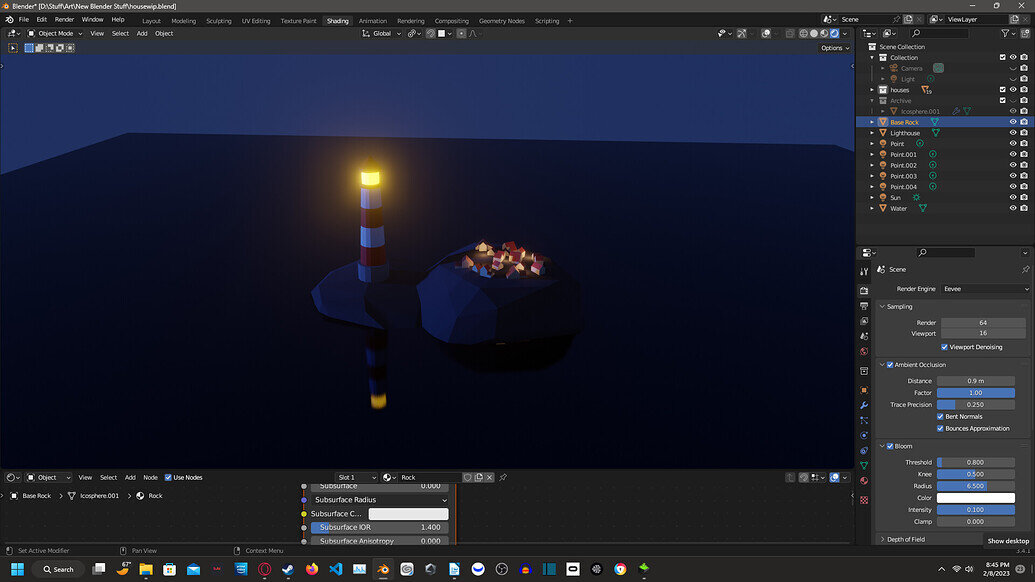Open Object Data properties green triangle tab

pos(864,465)
